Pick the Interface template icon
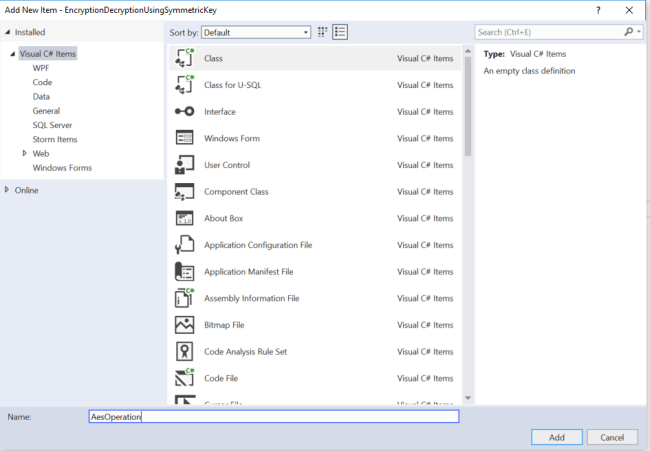Image resolution: width=650 pixels, height=451 pixels. [x=184, y=111]
